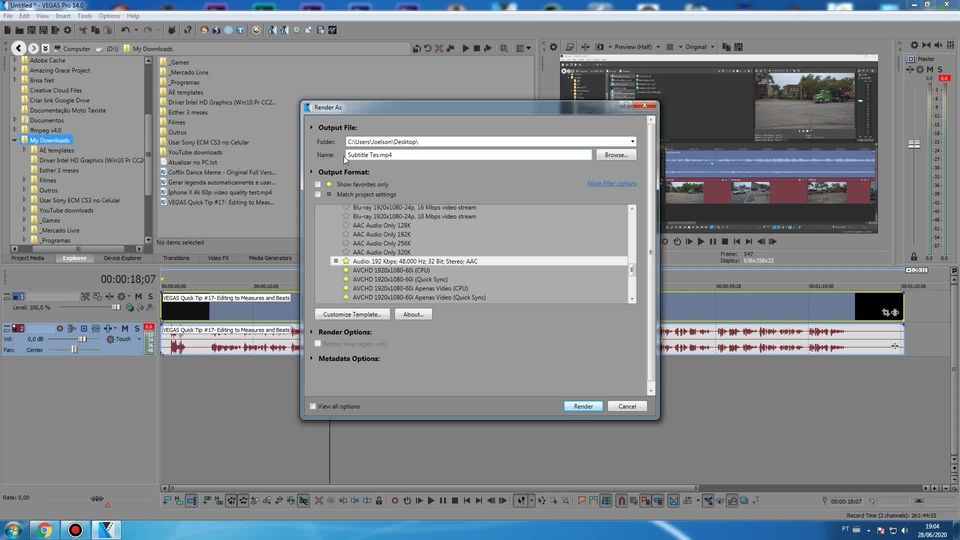Switch to the Media Generators tab
960x540 pixels.
(270, 258)
